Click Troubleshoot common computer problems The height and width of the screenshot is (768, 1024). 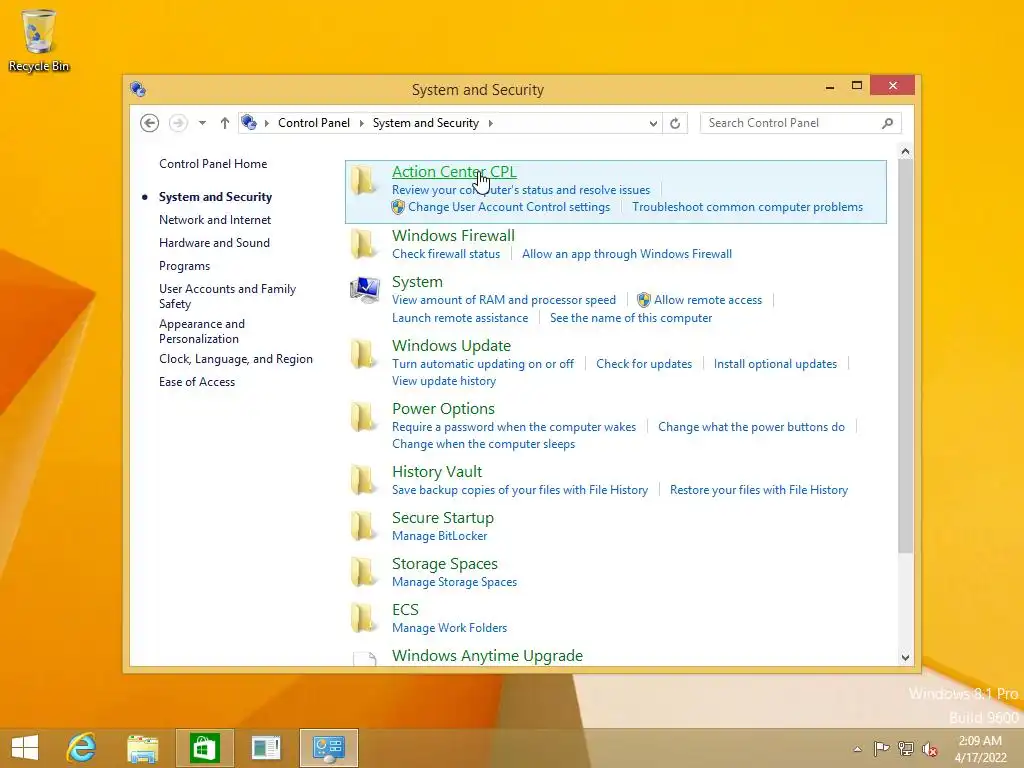[747, 207]
